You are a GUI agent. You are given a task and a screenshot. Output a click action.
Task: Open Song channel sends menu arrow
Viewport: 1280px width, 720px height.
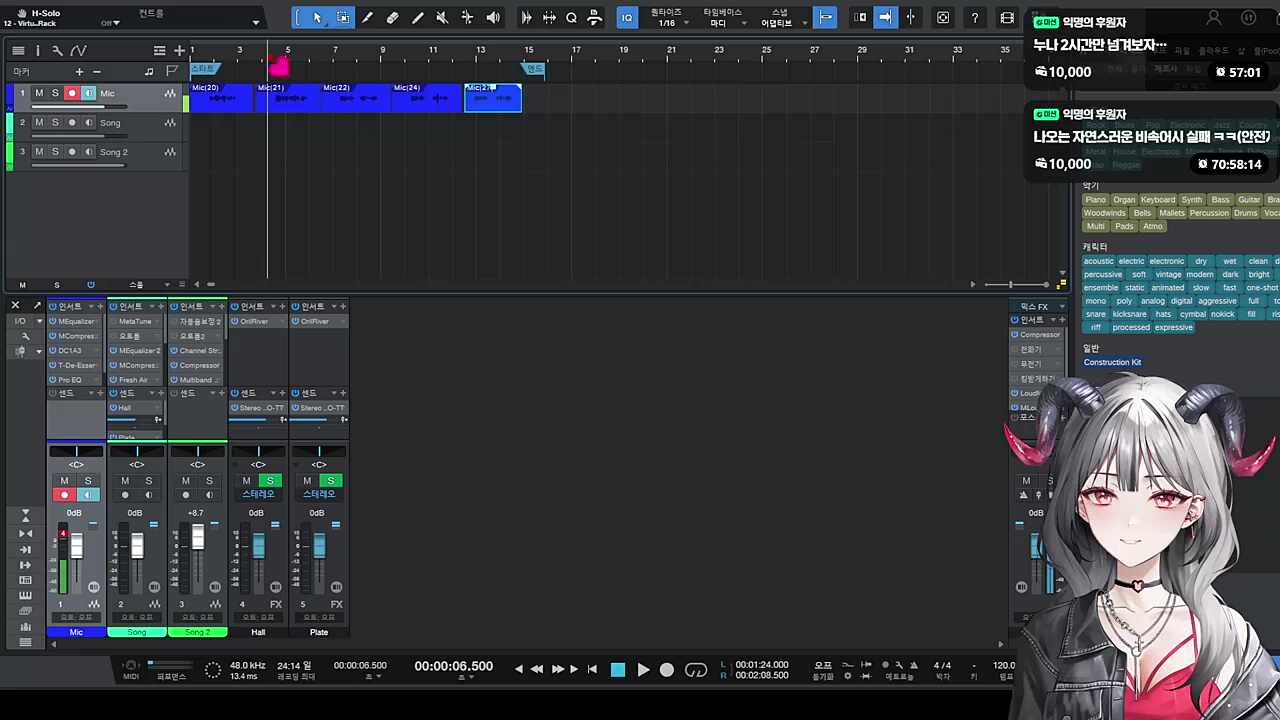click(151, 393)
